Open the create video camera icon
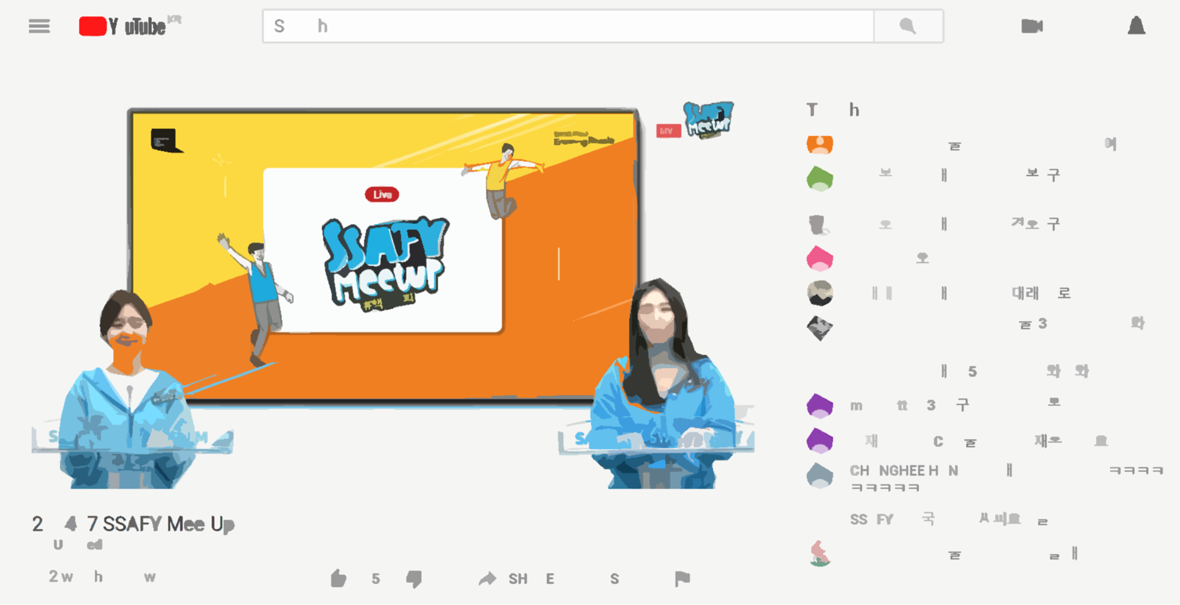The image size is (1180, 605). (1032, 26)
